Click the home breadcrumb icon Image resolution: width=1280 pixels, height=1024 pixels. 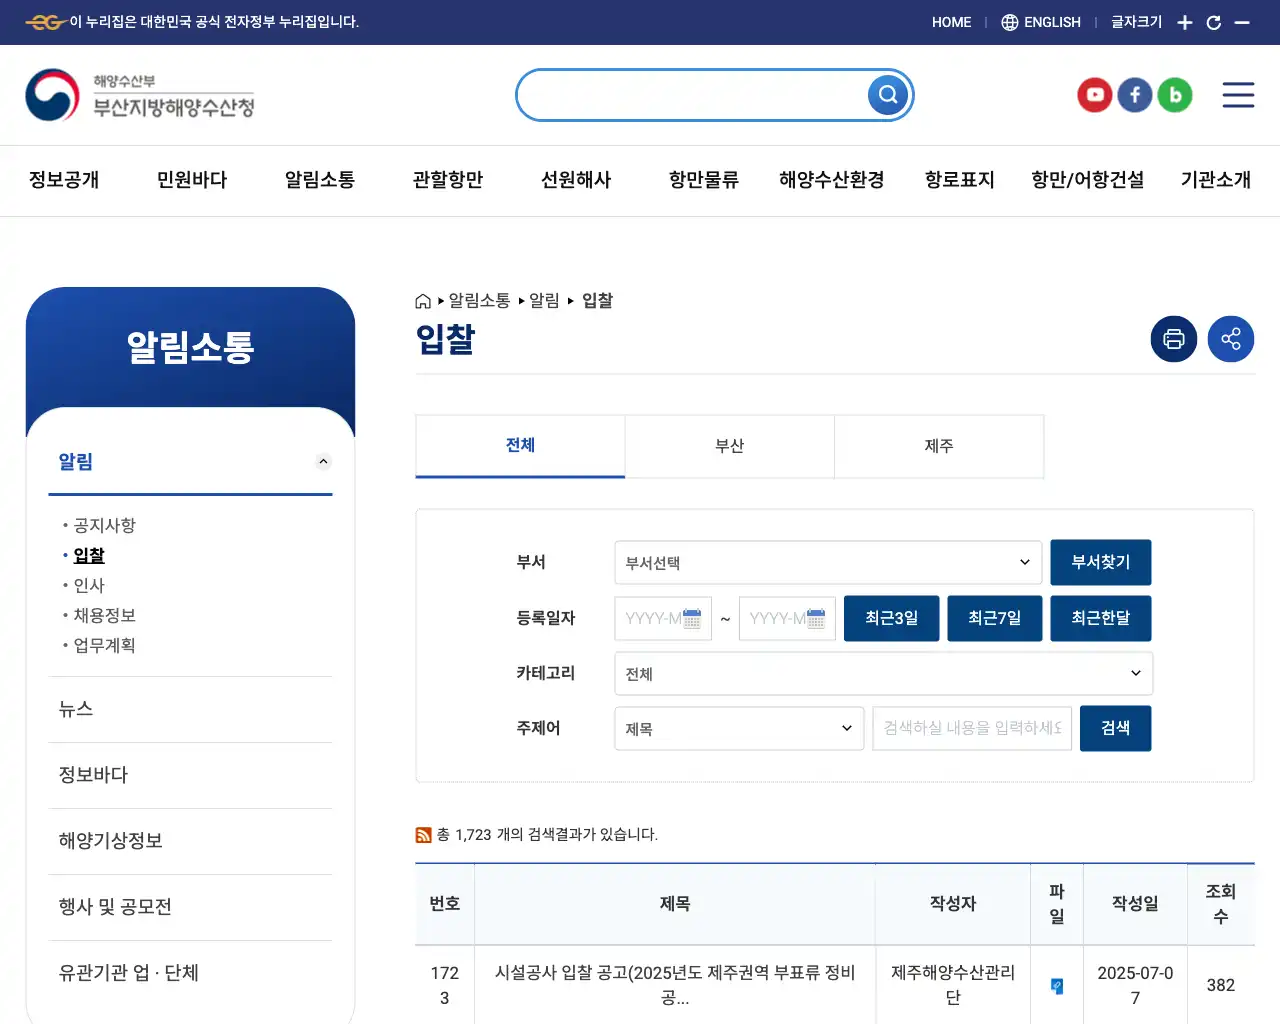pyautogui.click(x=423, y=301)
